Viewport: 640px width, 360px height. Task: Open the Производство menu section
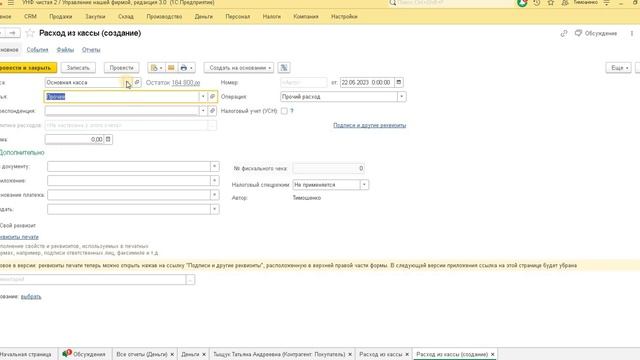click(164, 17)
